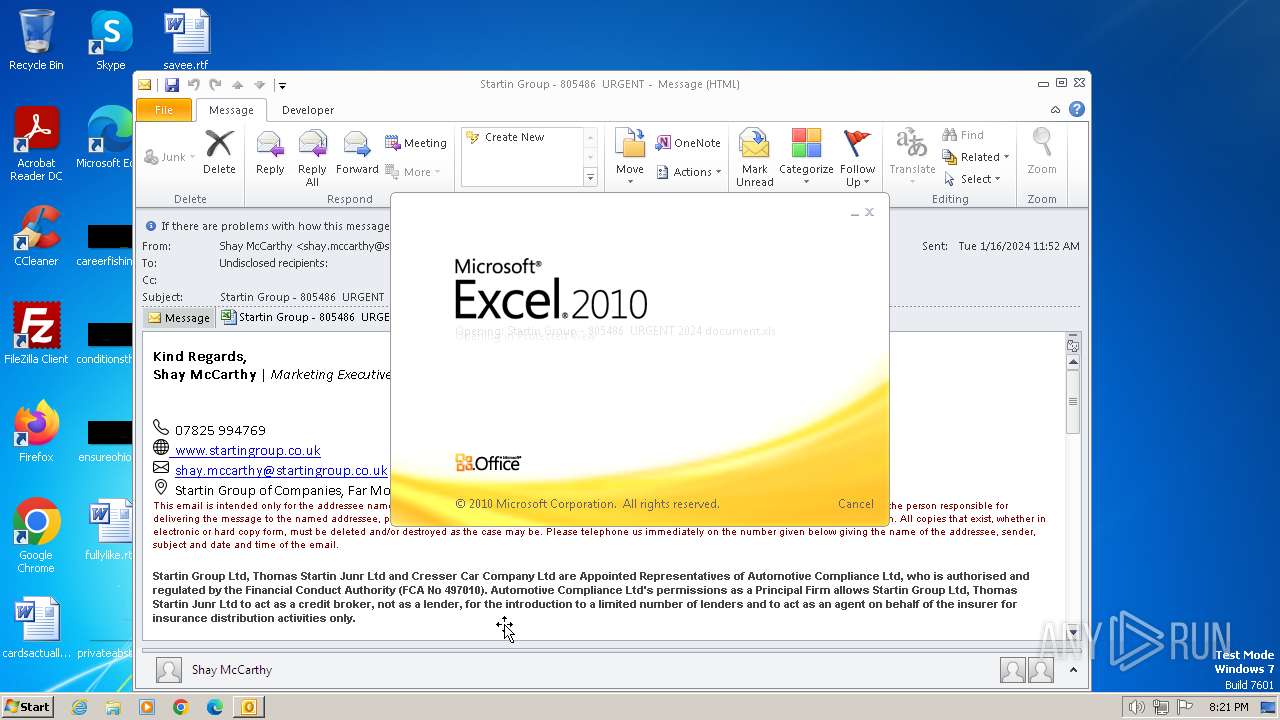The image size is (1280, 720).
Task: Select the Message body tab
Action: (179, 317)
